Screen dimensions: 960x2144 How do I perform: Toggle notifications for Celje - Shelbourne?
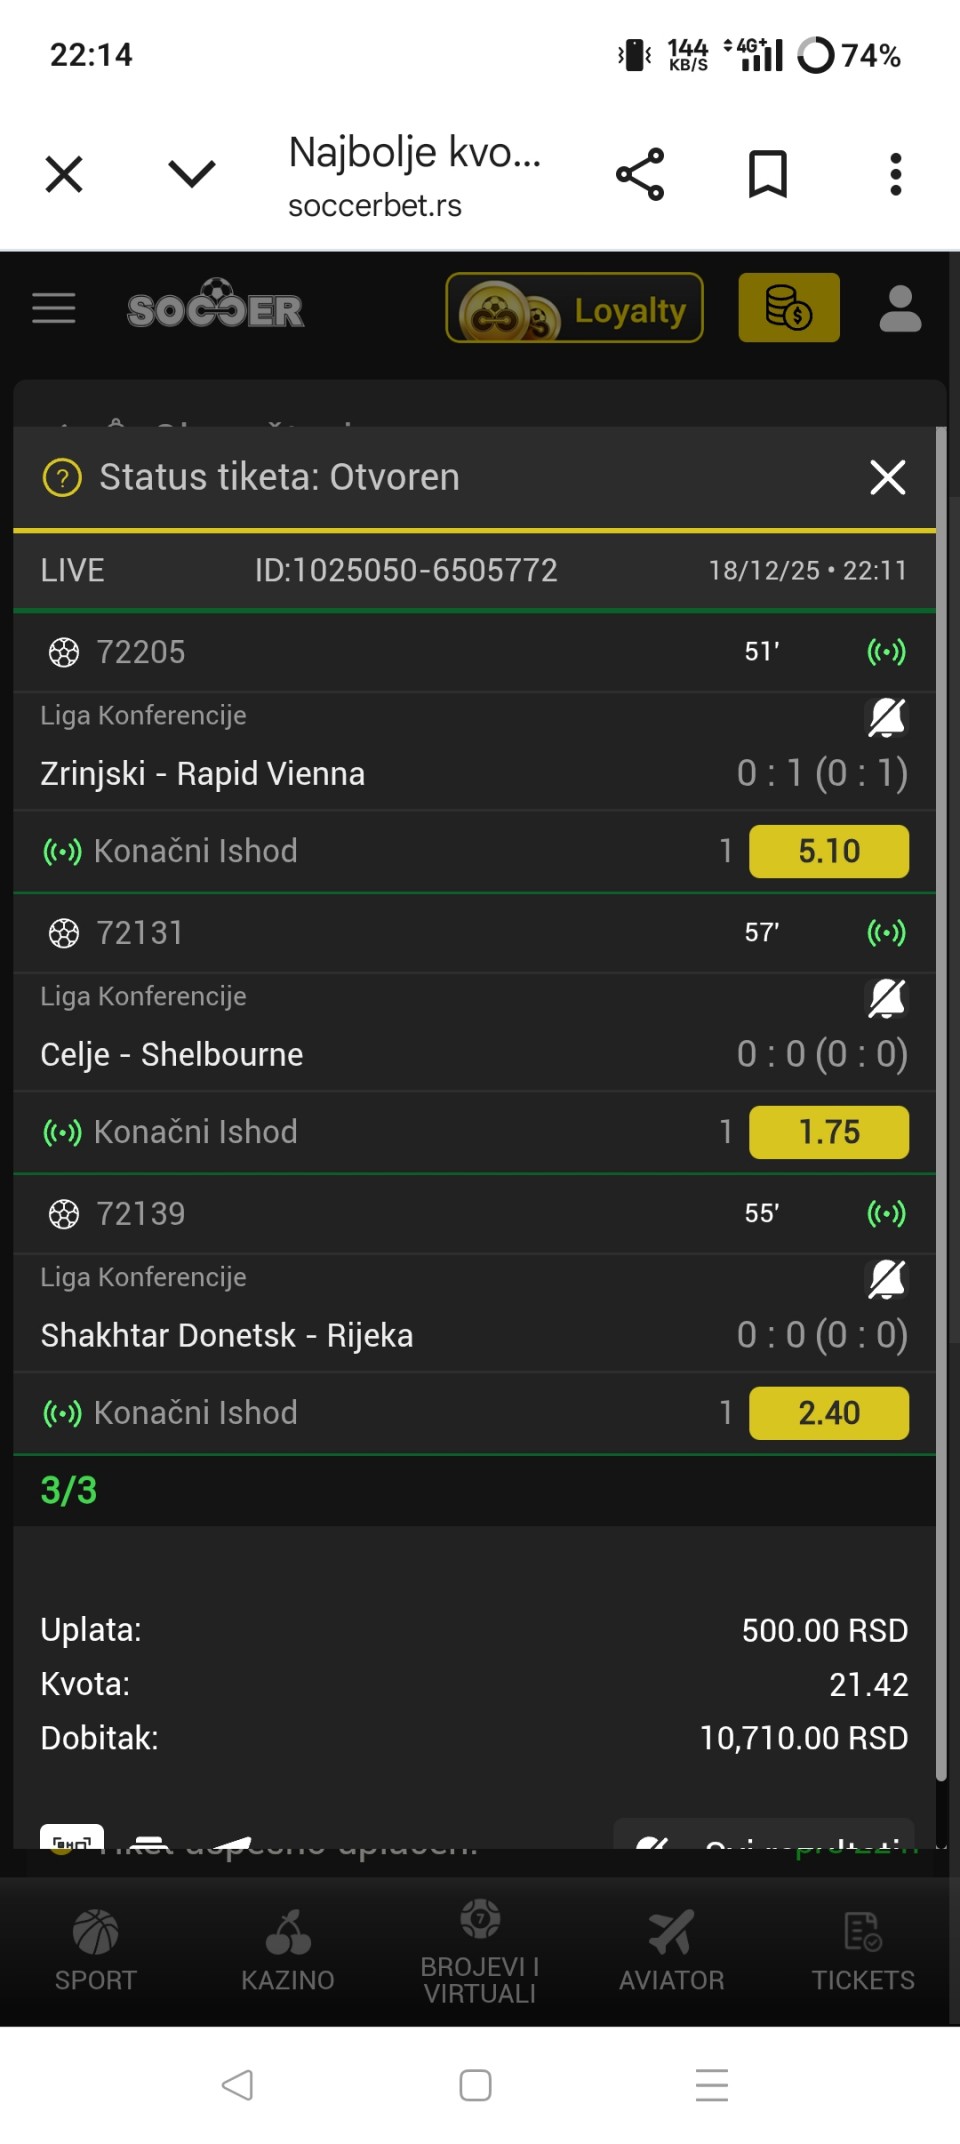[886, 998]
